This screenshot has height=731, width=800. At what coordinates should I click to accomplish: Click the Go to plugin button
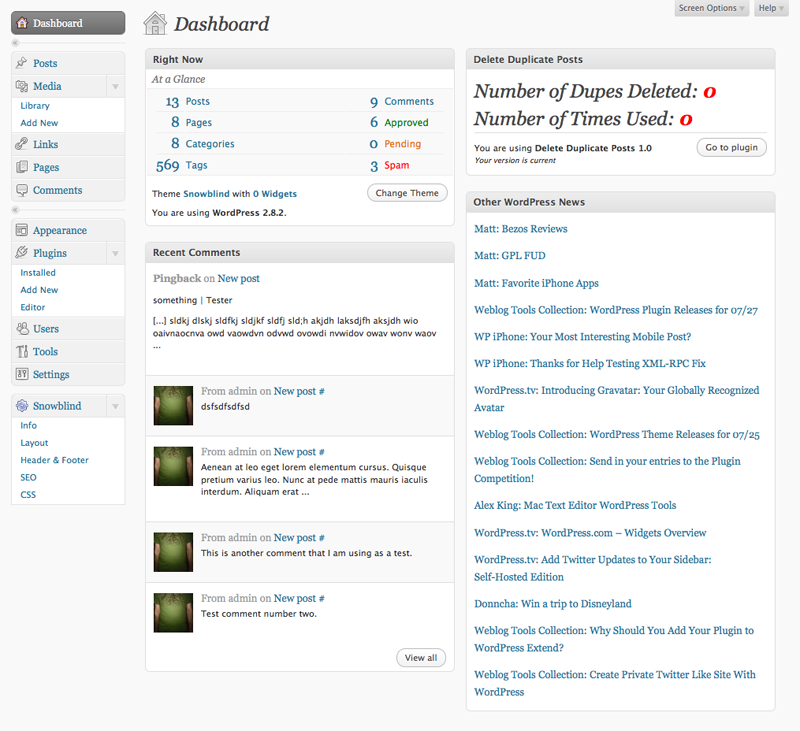[731, 147]
